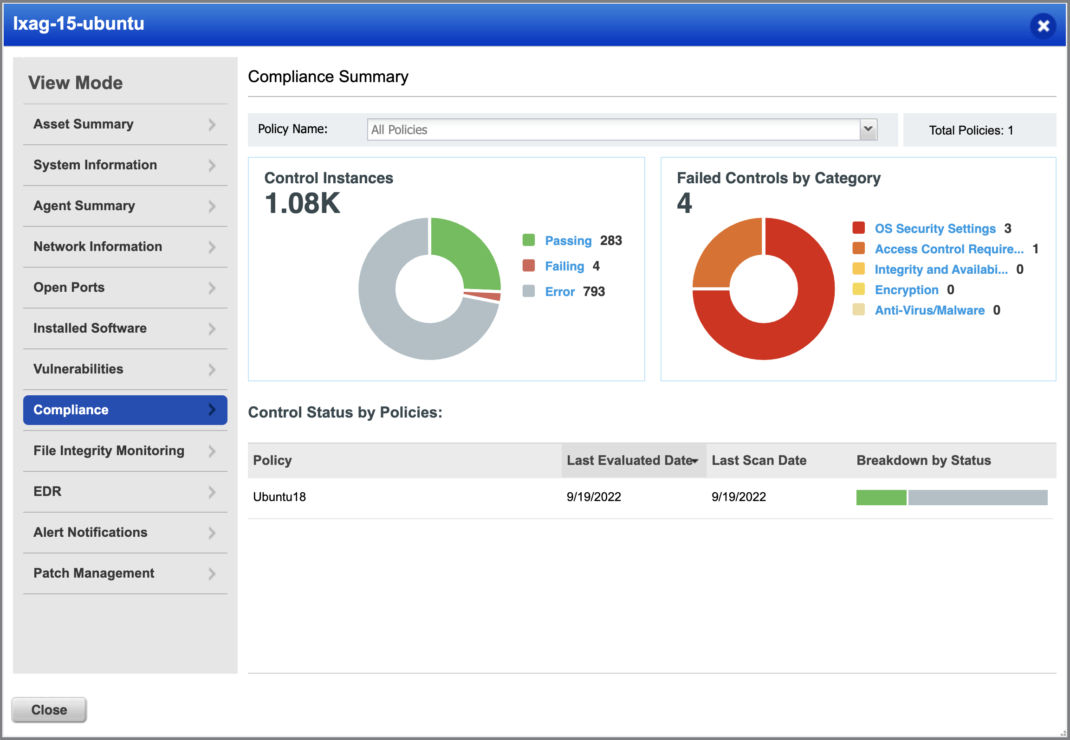Open the OS Security Settings failed controls
This screenshot has height=740, width=1070.
934,228
